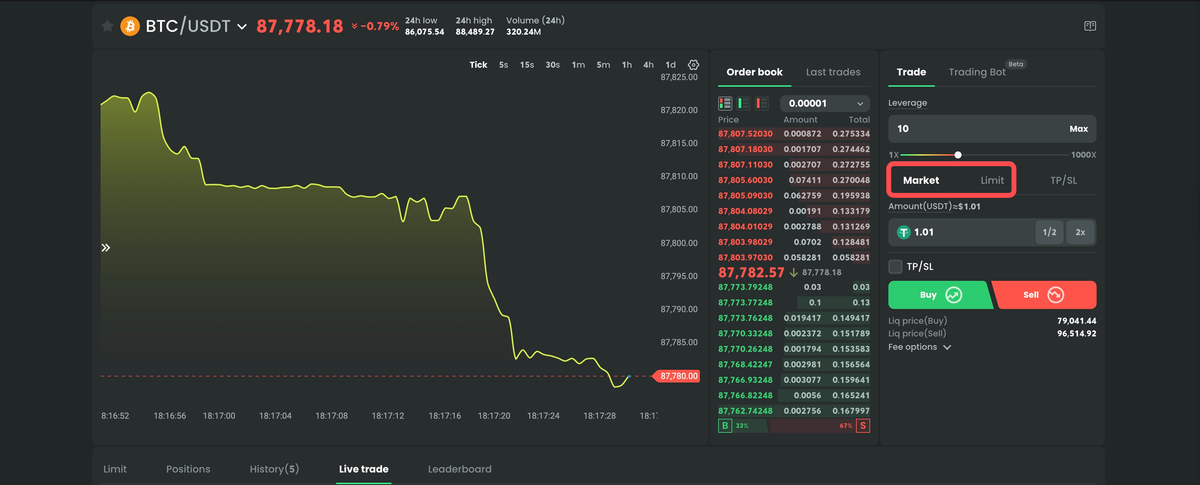The image size is (1200, 485).
Task: Halve amount with 1/2 button
Action: pyautogui.click(x=1048, y=232)
